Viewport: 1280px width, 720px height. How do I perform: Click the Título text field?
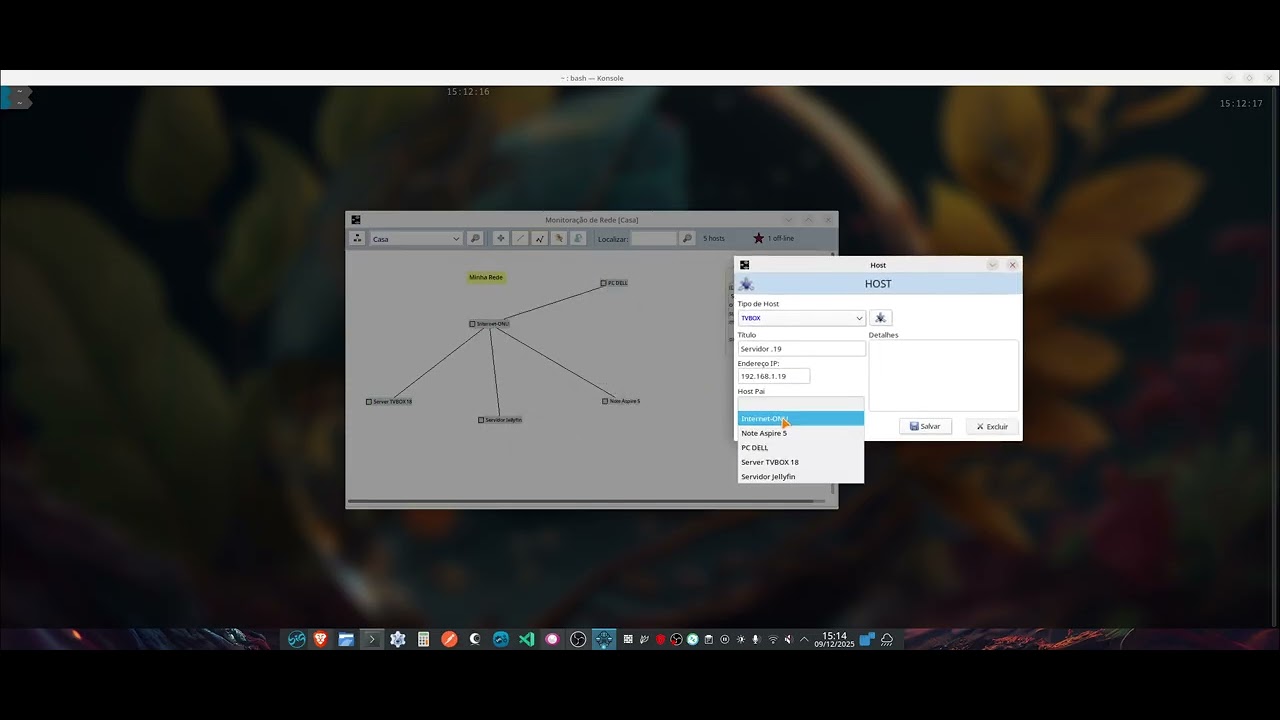coord(801,349)
